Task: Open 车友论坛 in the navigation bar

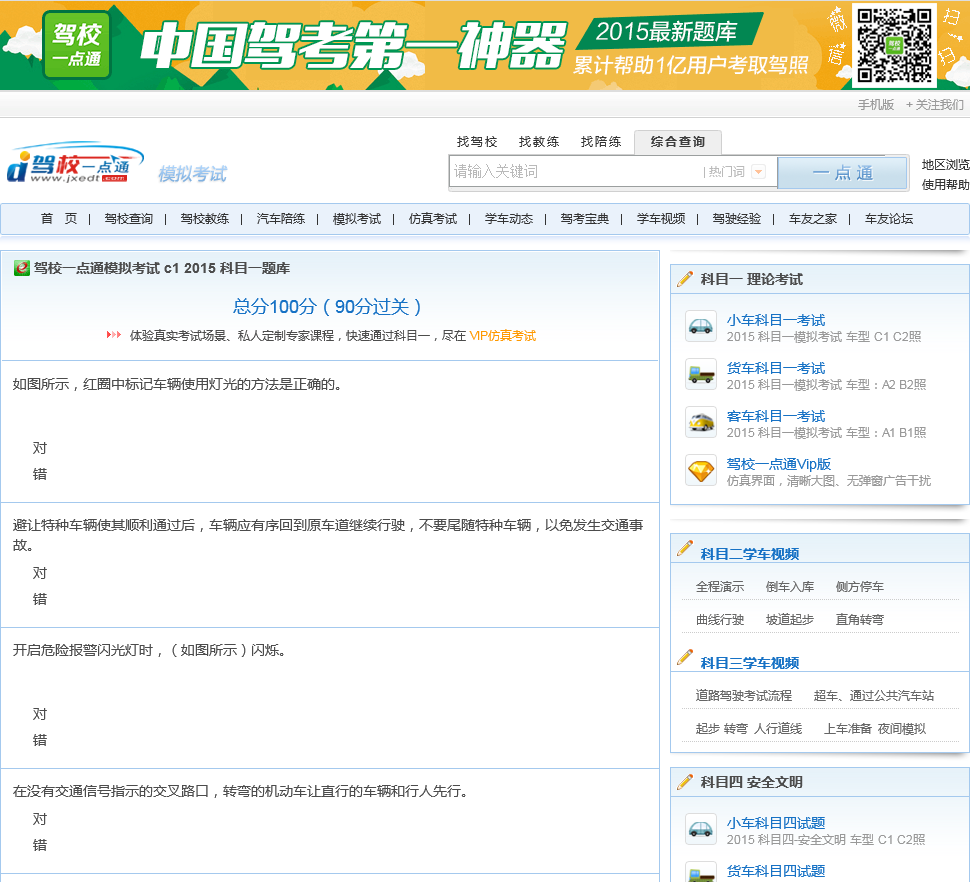Action: coord(889,218)
